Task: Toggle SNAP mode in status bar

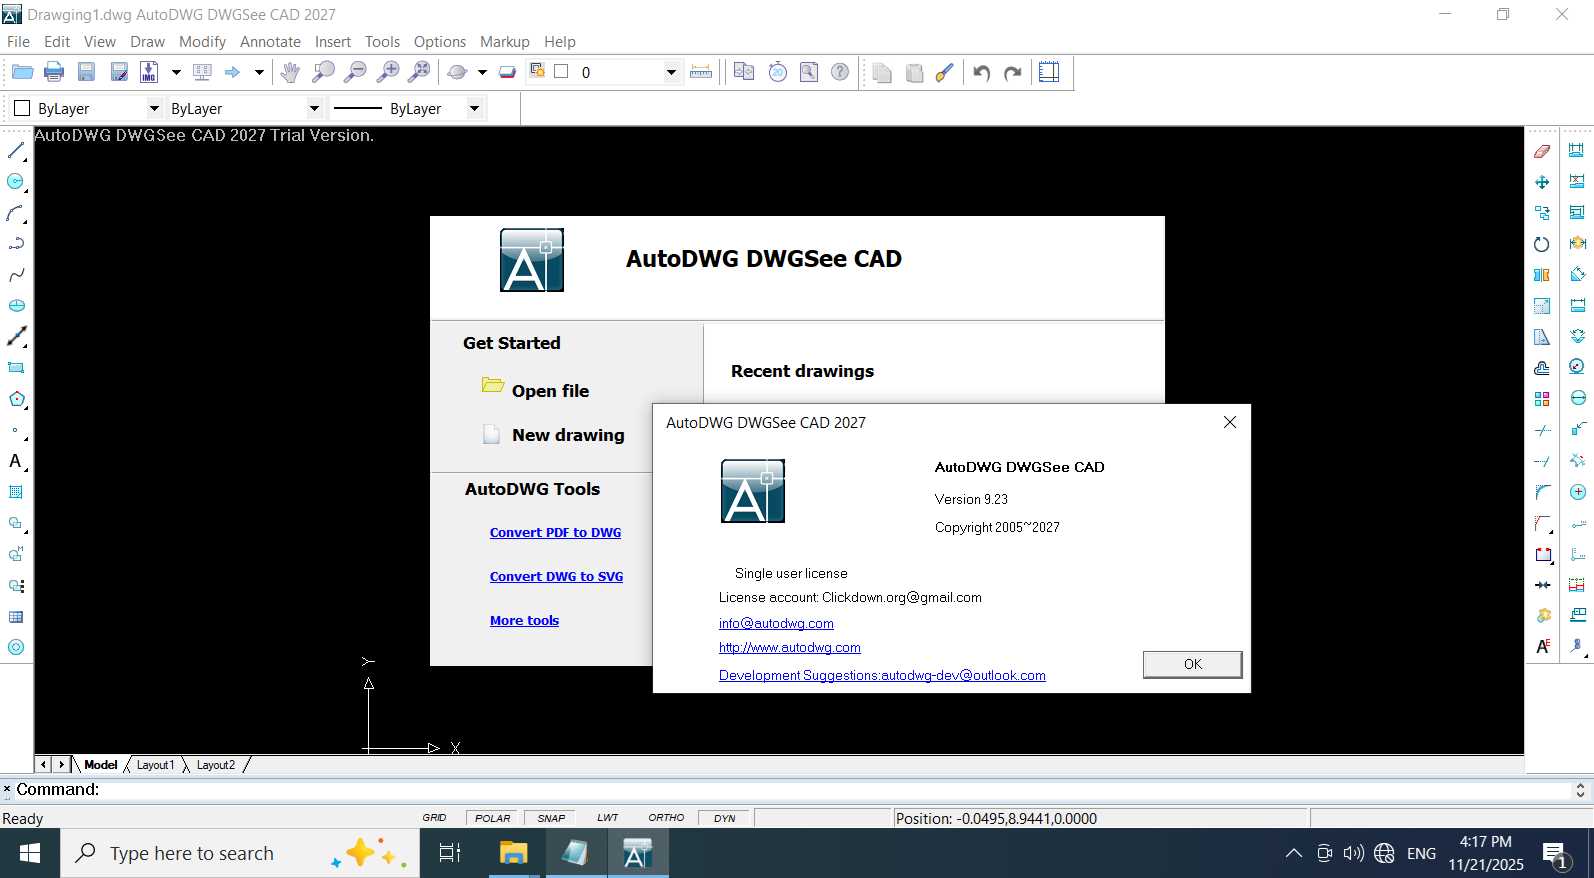Action: tap(551, 818)
